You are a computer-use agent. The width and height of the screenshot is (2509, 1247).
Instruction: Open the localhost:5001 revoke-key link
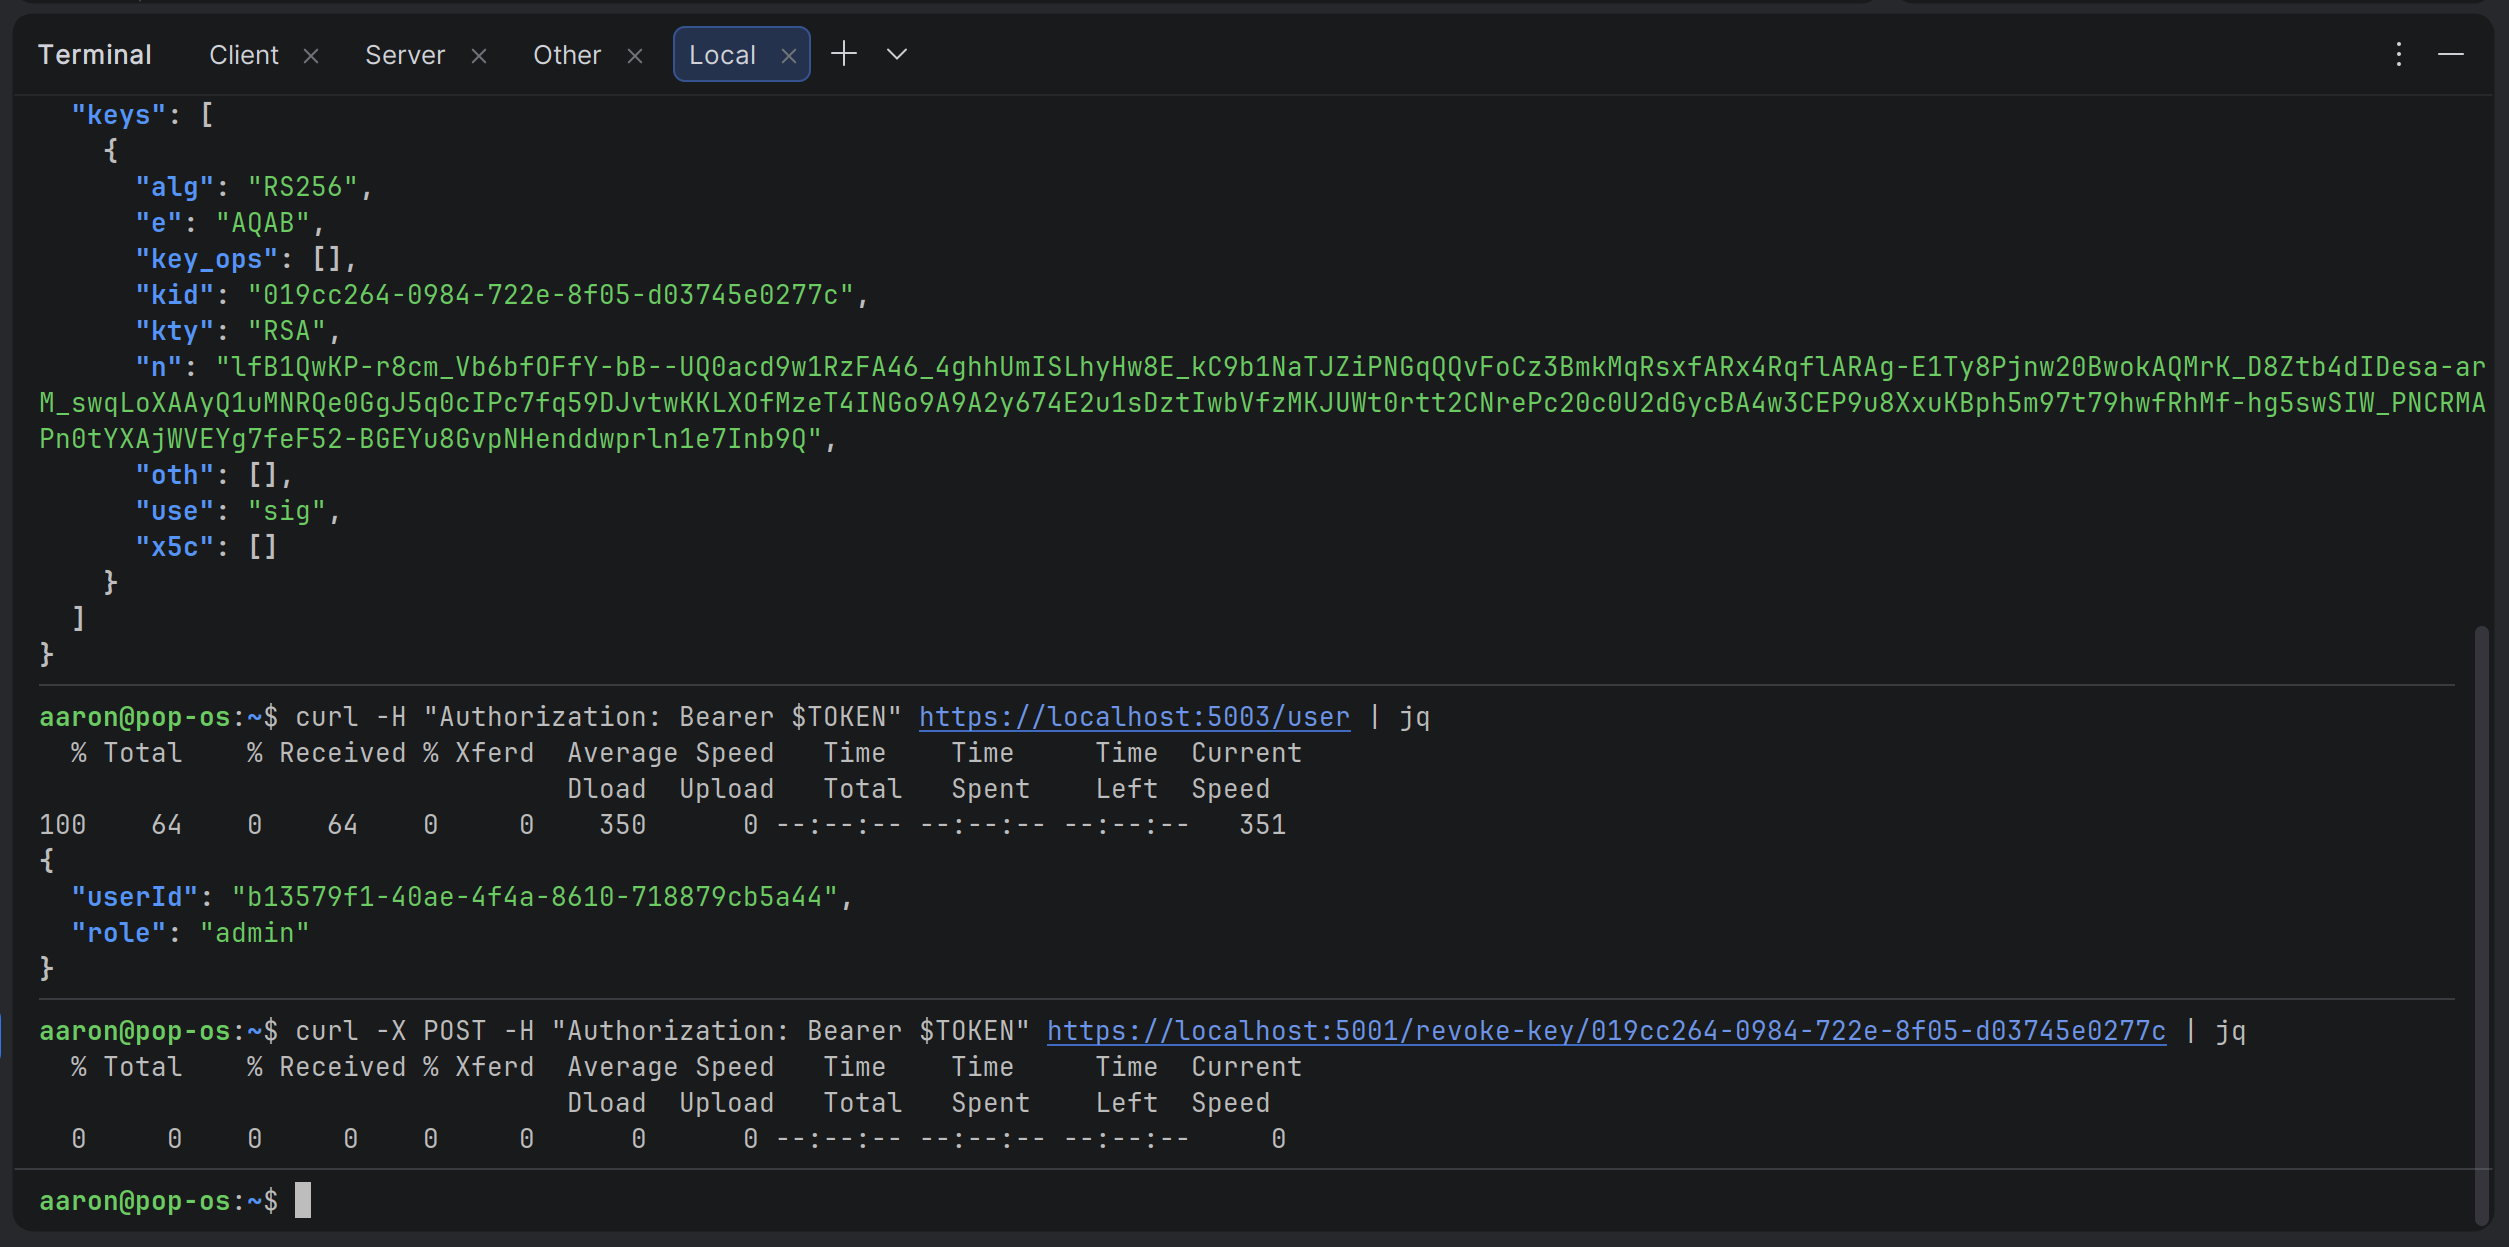pos(1606,1031)
